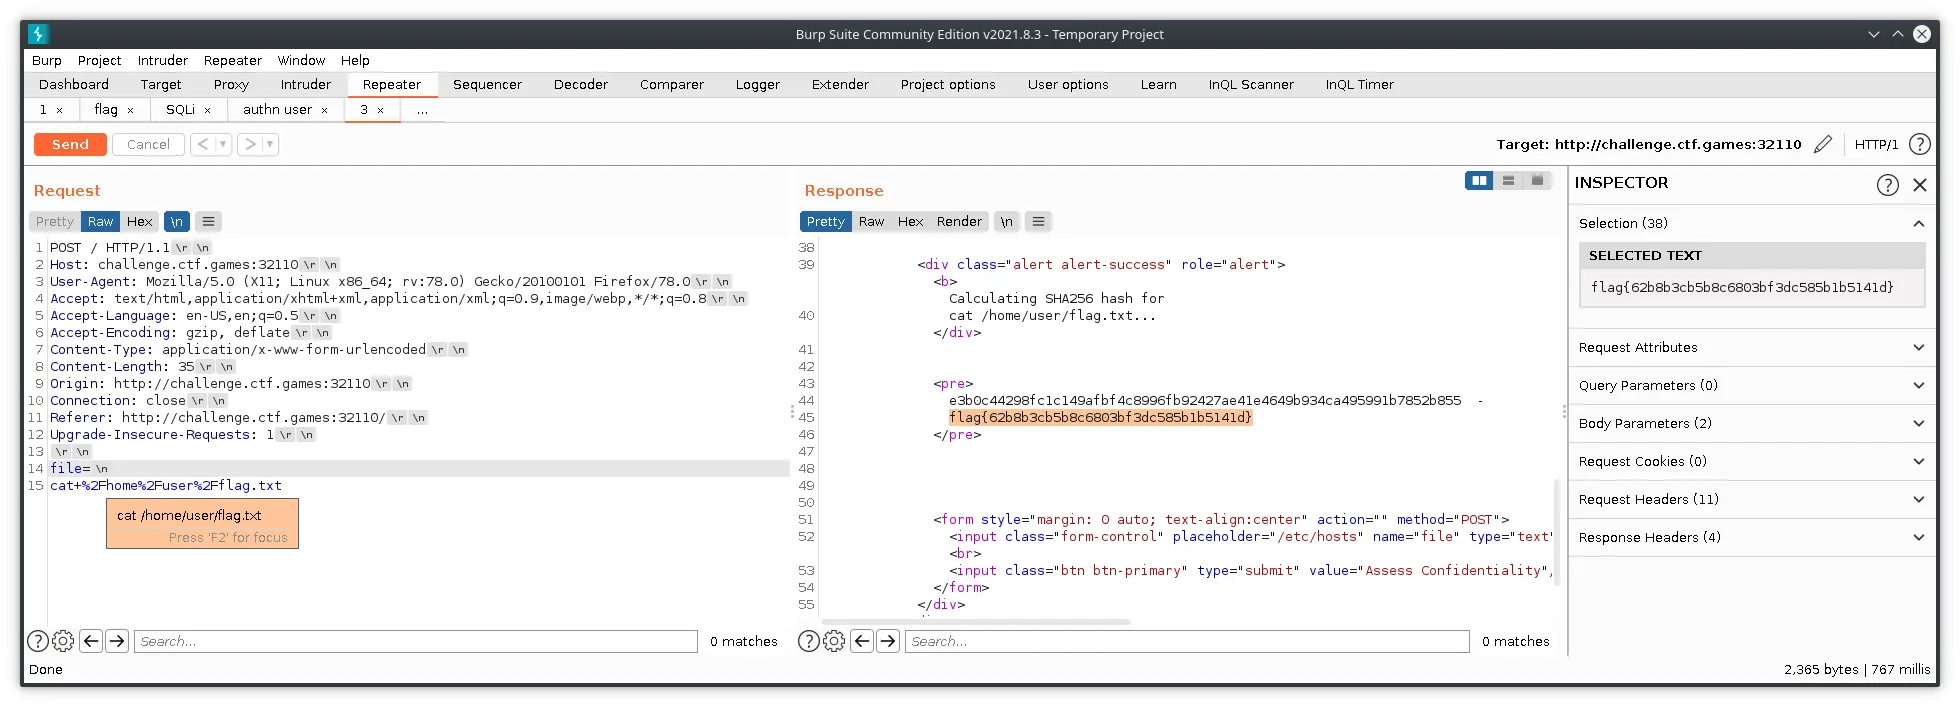Open history forward dropdown arrow

(270, 144)
